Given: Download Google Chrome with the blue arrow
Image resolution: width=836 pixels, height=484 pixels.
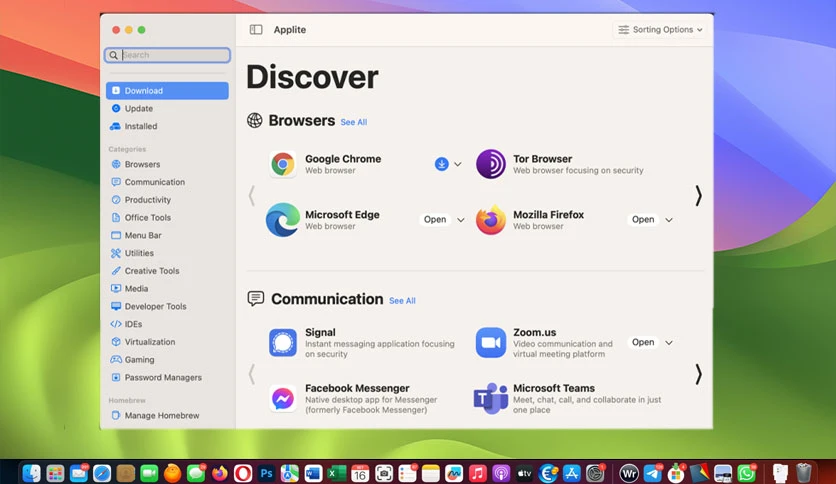Looking at the screenshot, I should click(x=441, y=164).
